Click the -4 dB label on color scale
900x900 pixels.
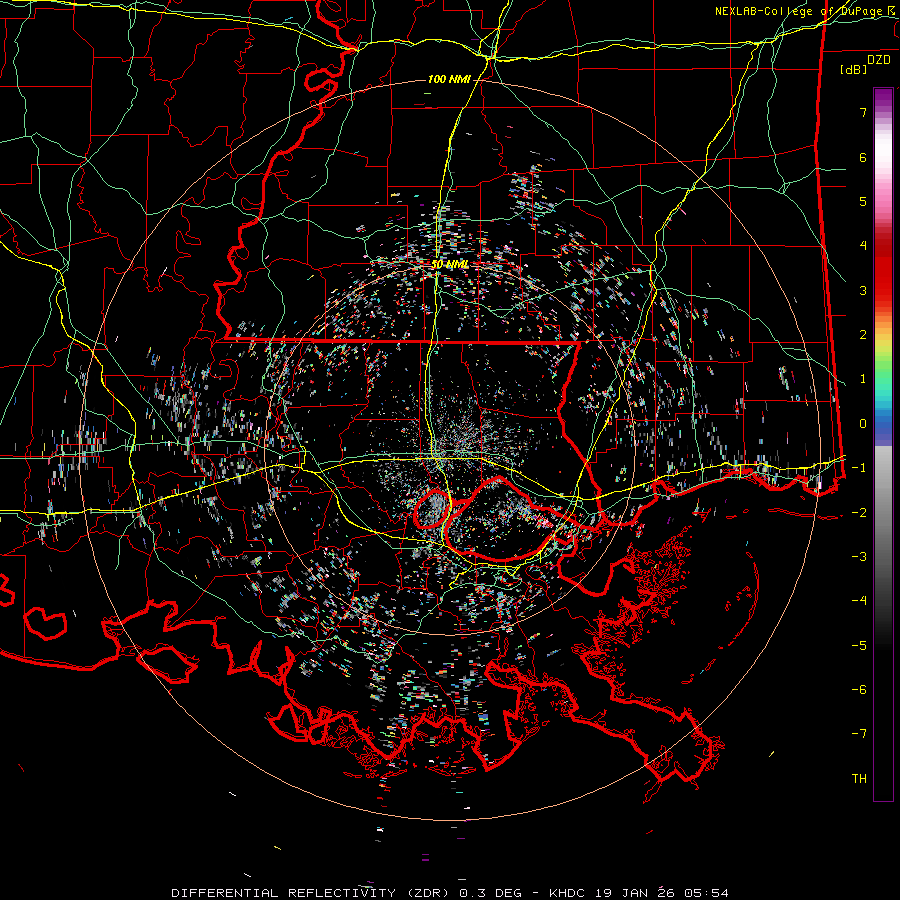tap(859, 601)
